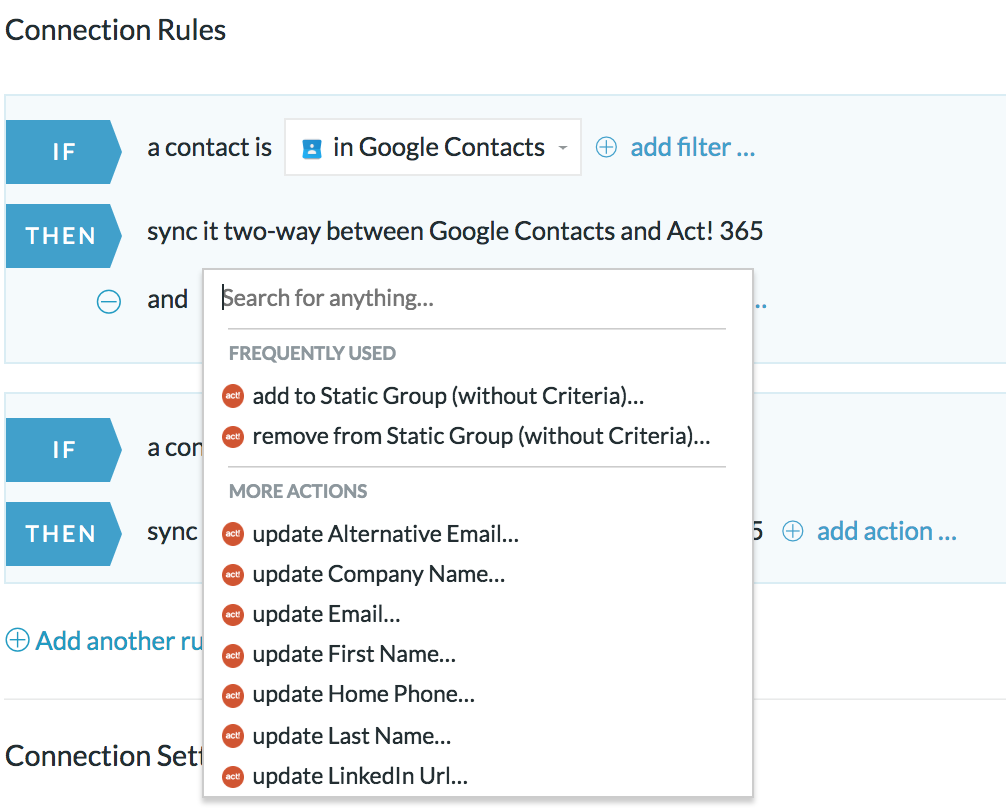Click the 'Add another ru...' link text
1006x810 pixels.
pos(119,641)
